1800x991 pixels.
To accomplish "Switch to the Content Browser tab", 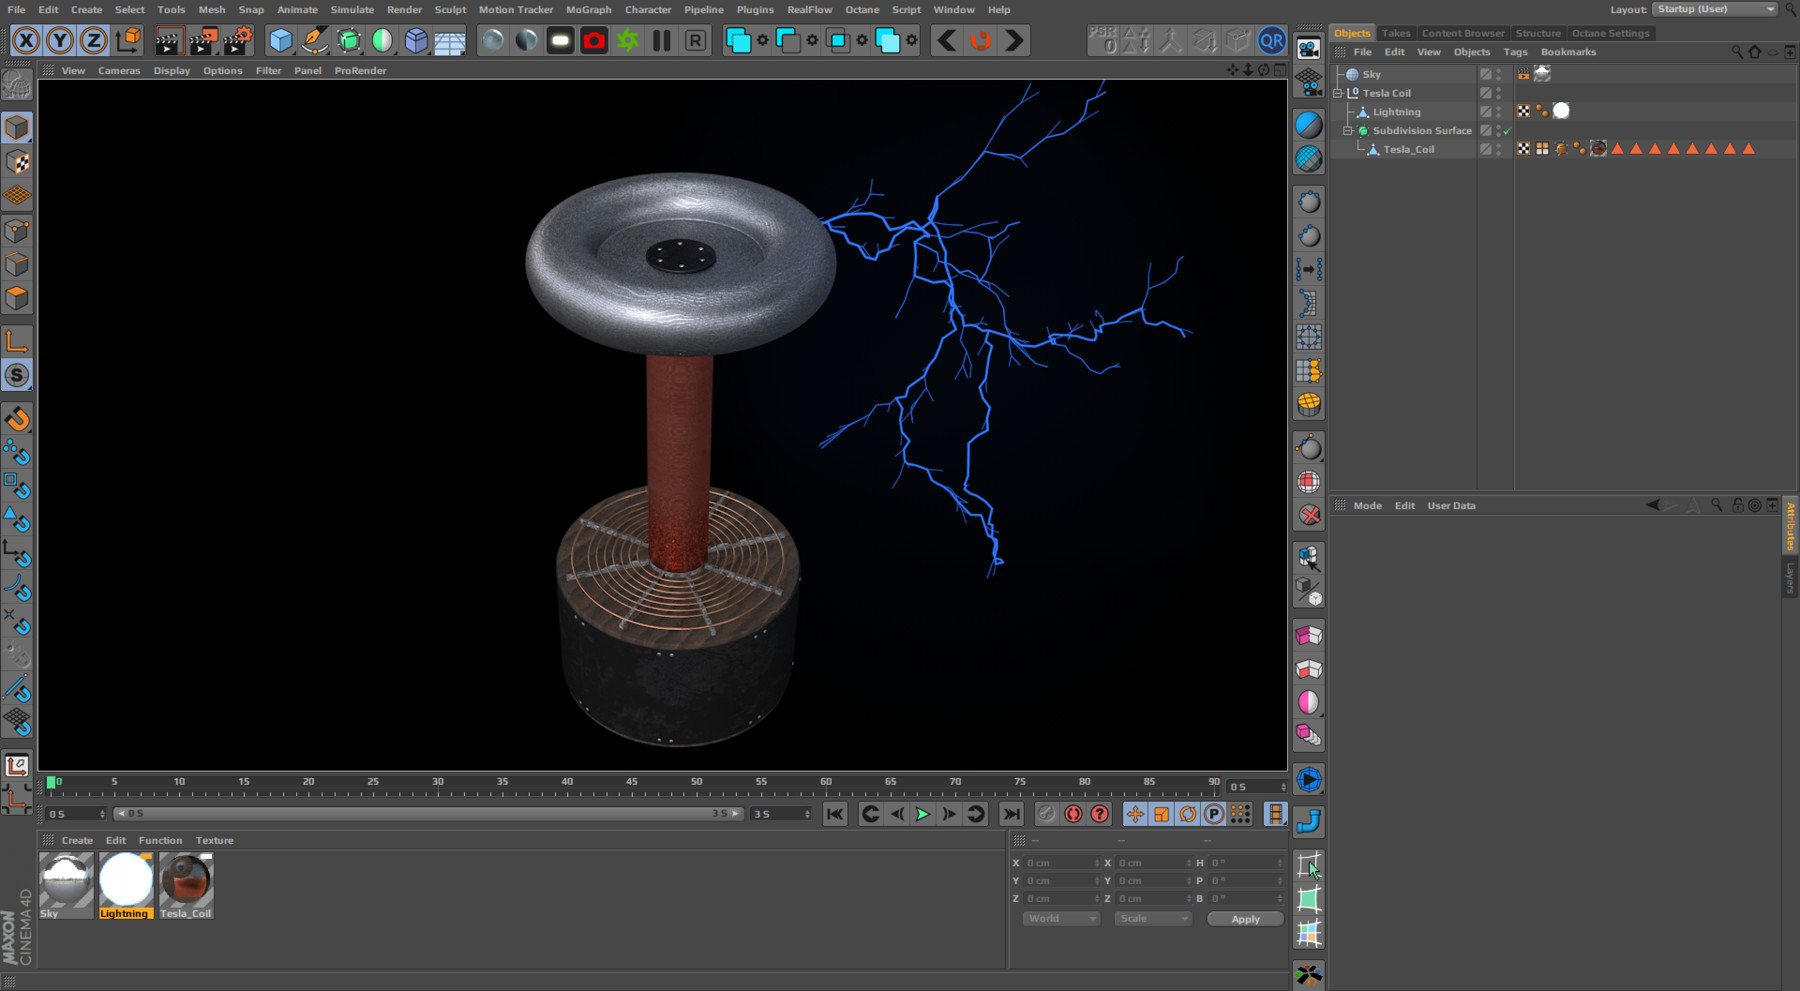I will tap(1462, 32).
